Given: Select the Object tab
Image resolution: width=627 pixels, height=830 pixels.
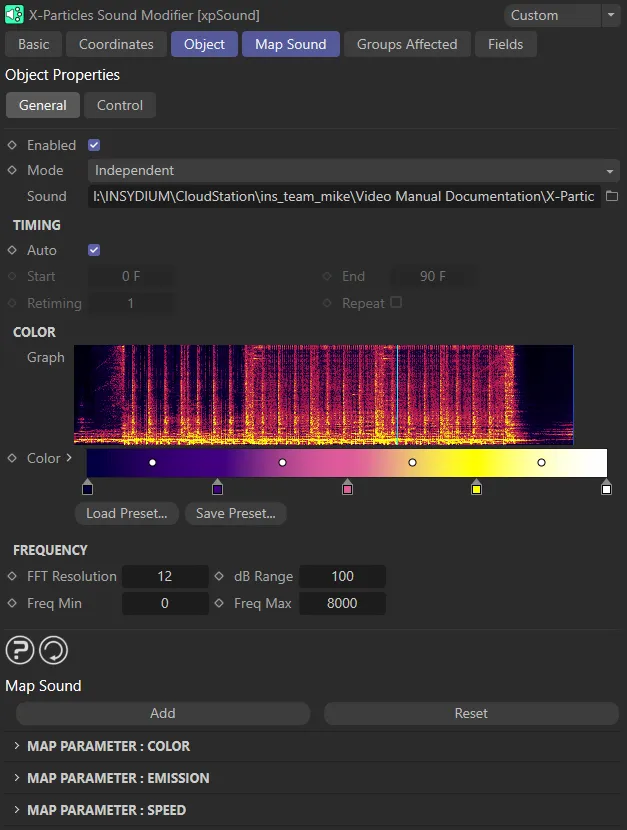Looking at the screenshot, I should tap(204, 44).
